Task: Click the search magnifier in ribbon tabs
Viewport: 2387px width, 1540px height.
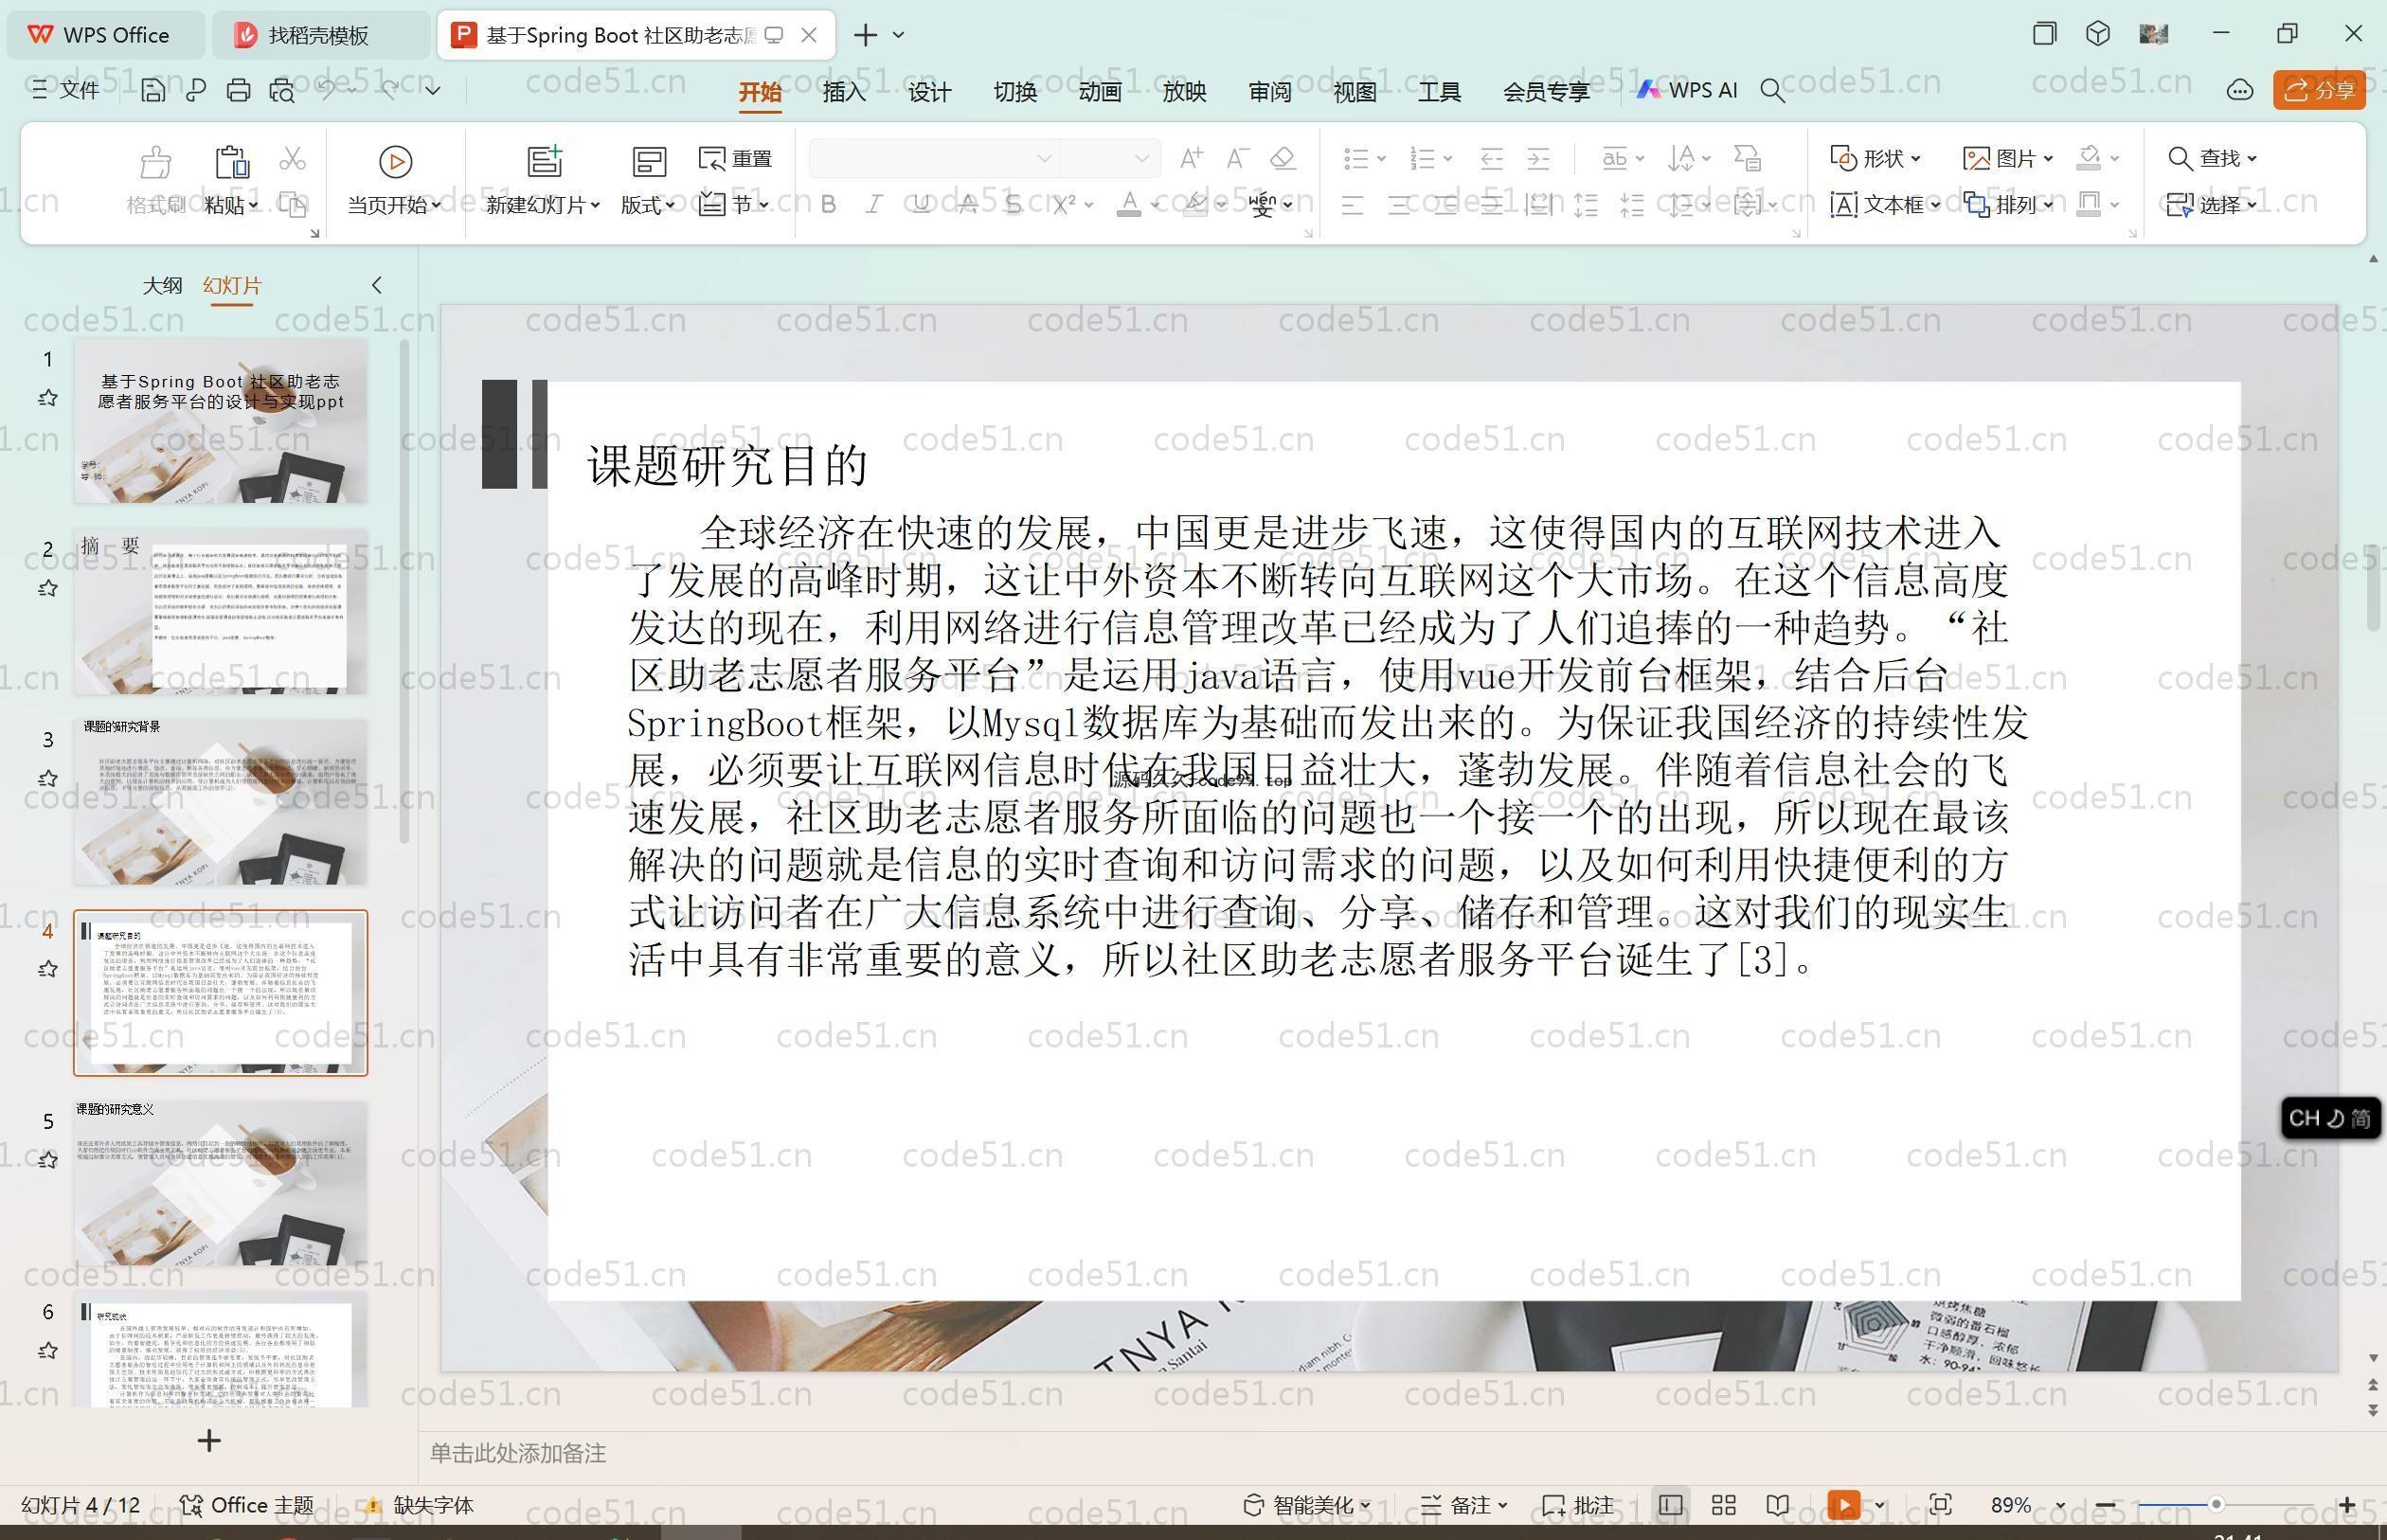Action: click(x=1772, y=91)
